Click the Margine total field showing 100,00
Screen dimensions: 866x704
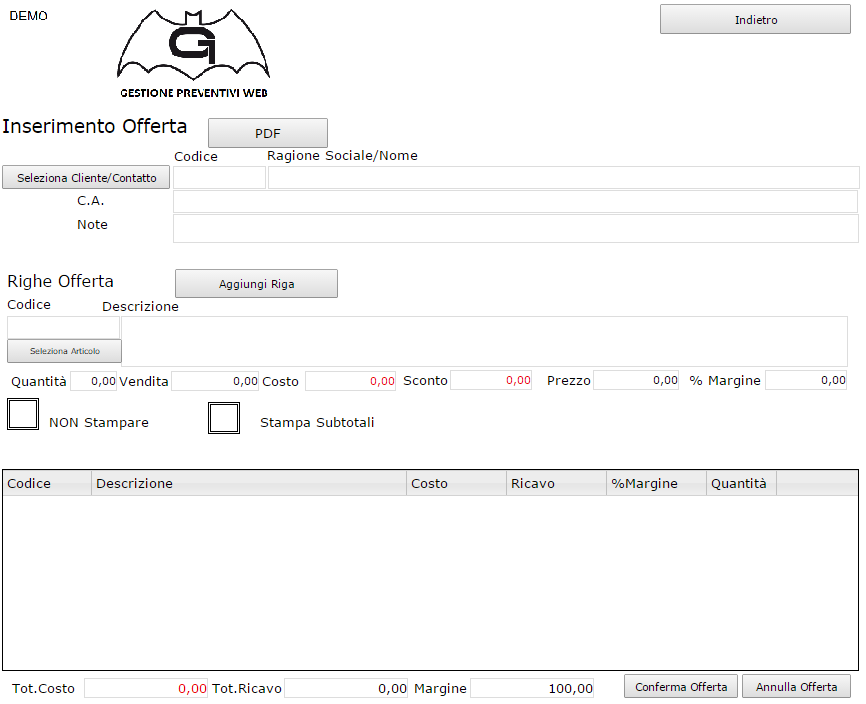tap(532, 689)
